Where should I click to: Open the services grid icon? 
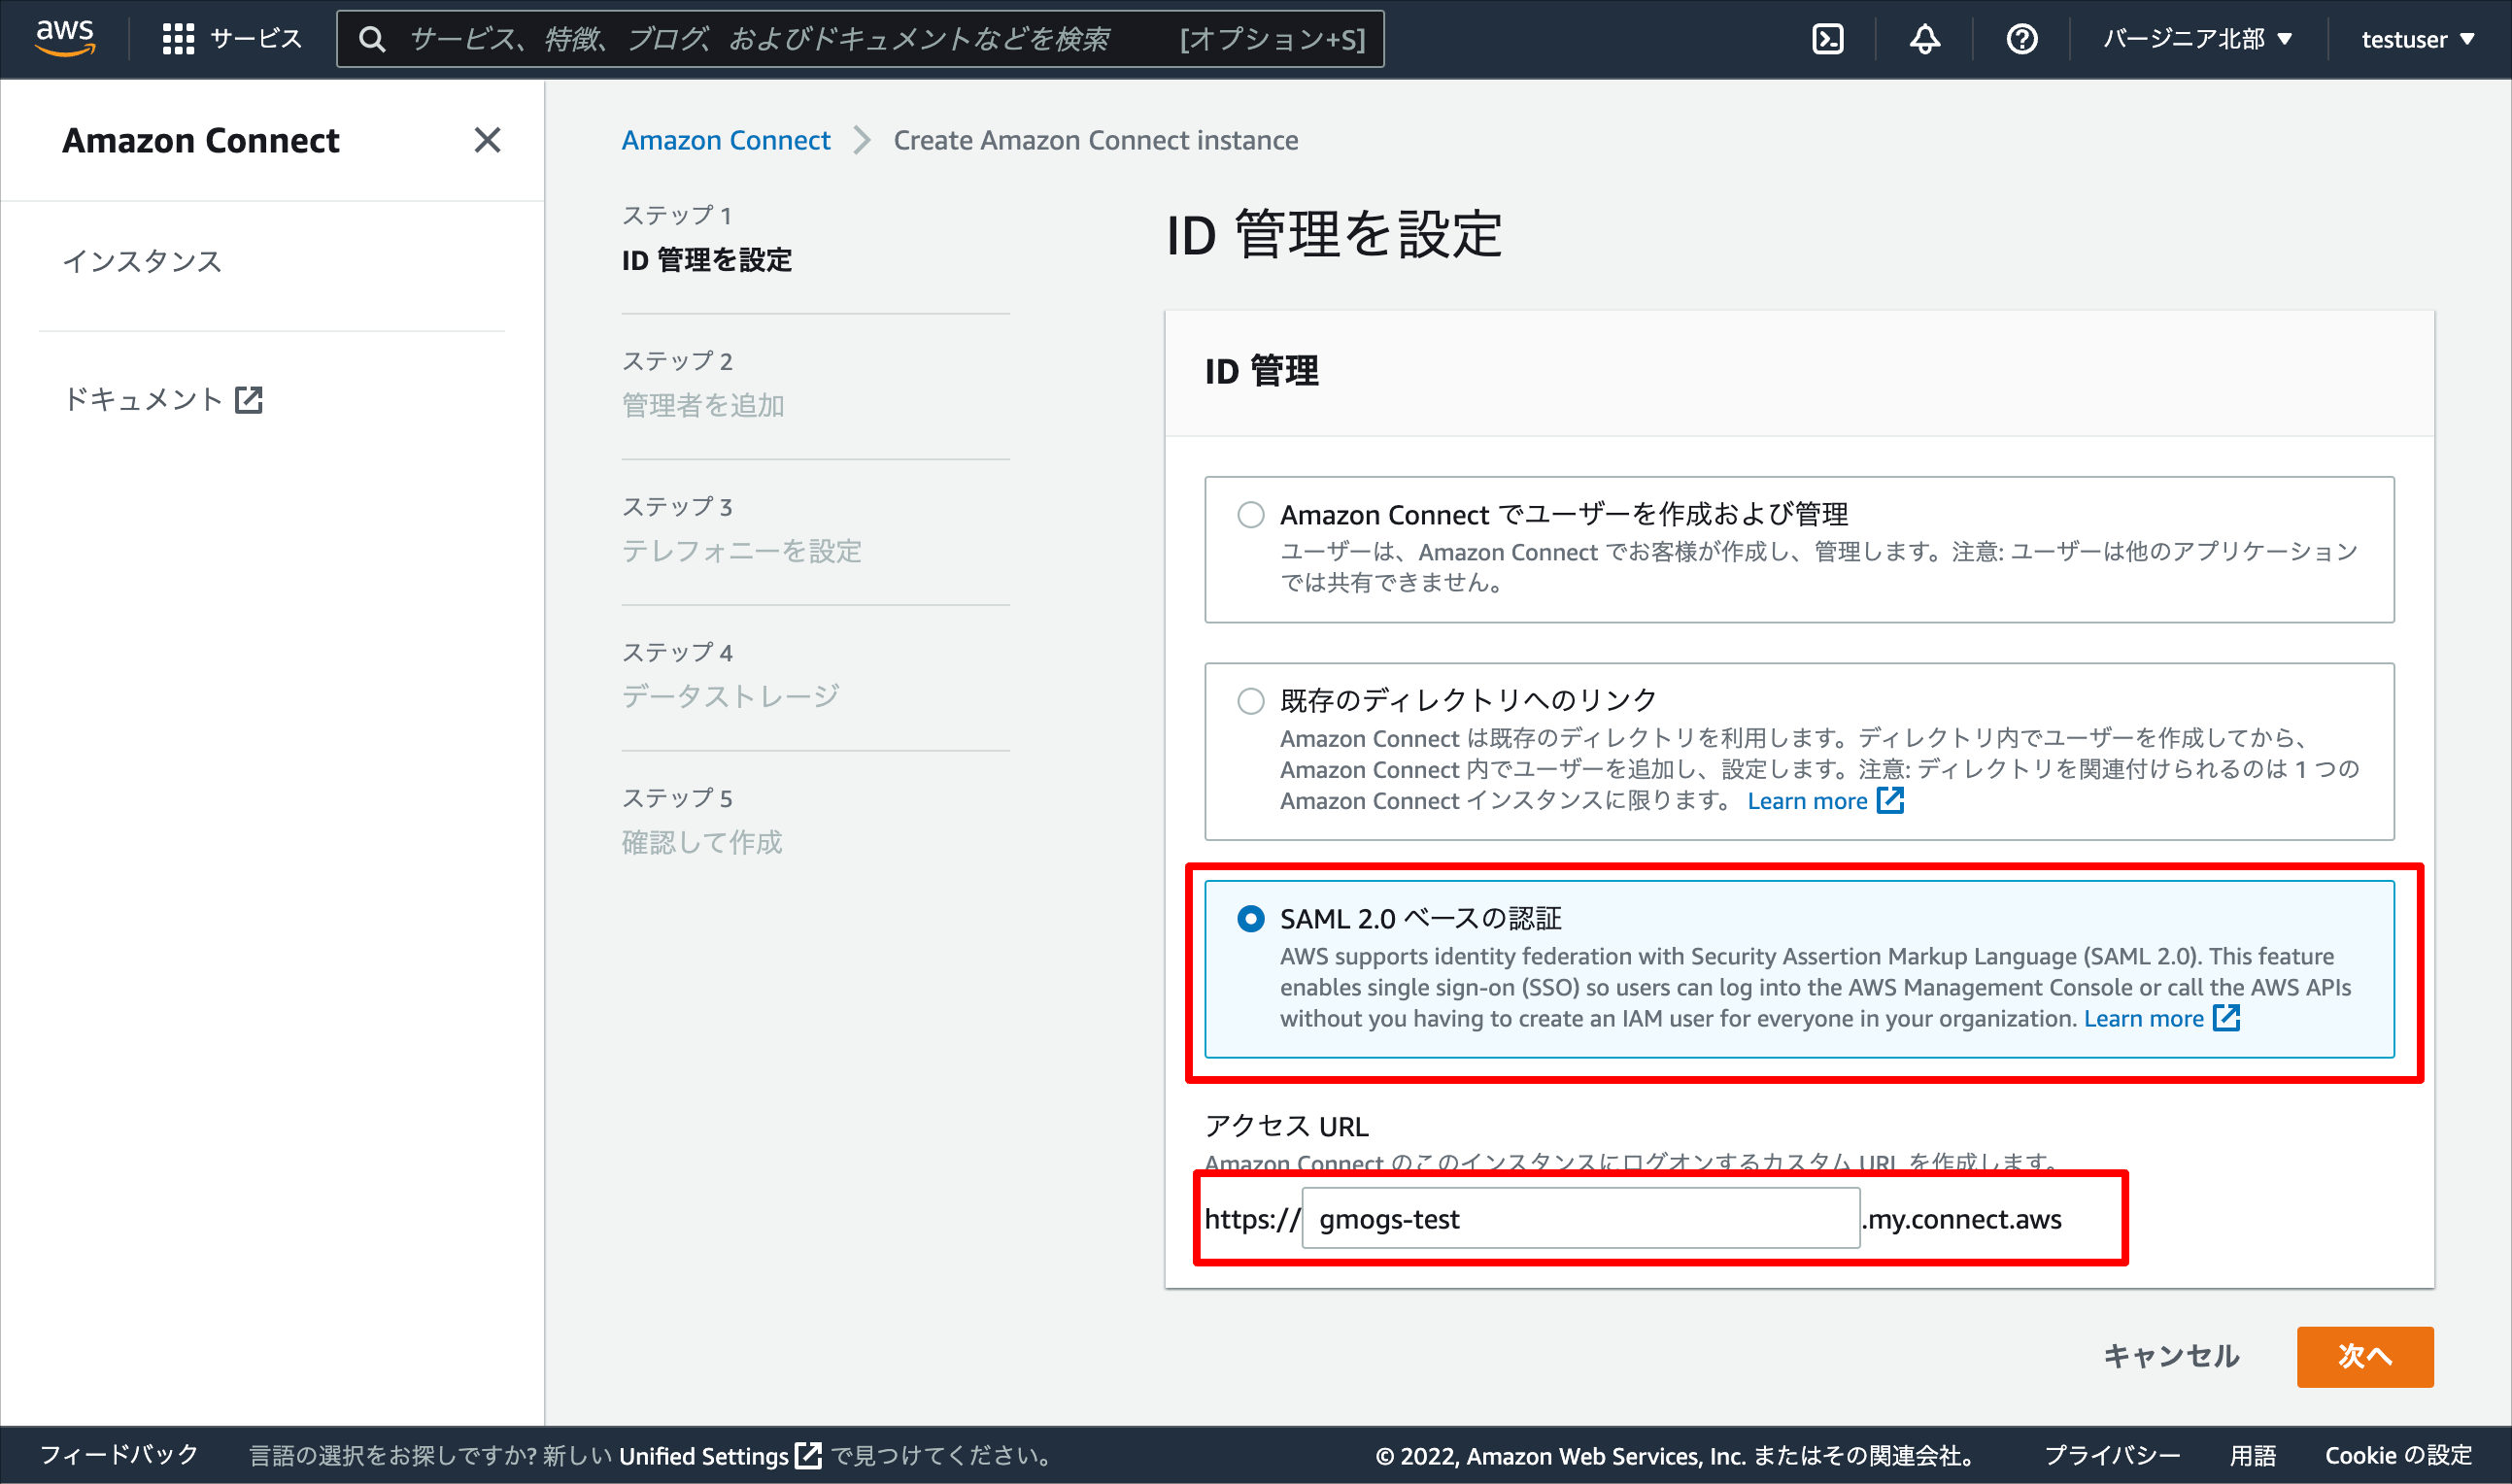178,39
